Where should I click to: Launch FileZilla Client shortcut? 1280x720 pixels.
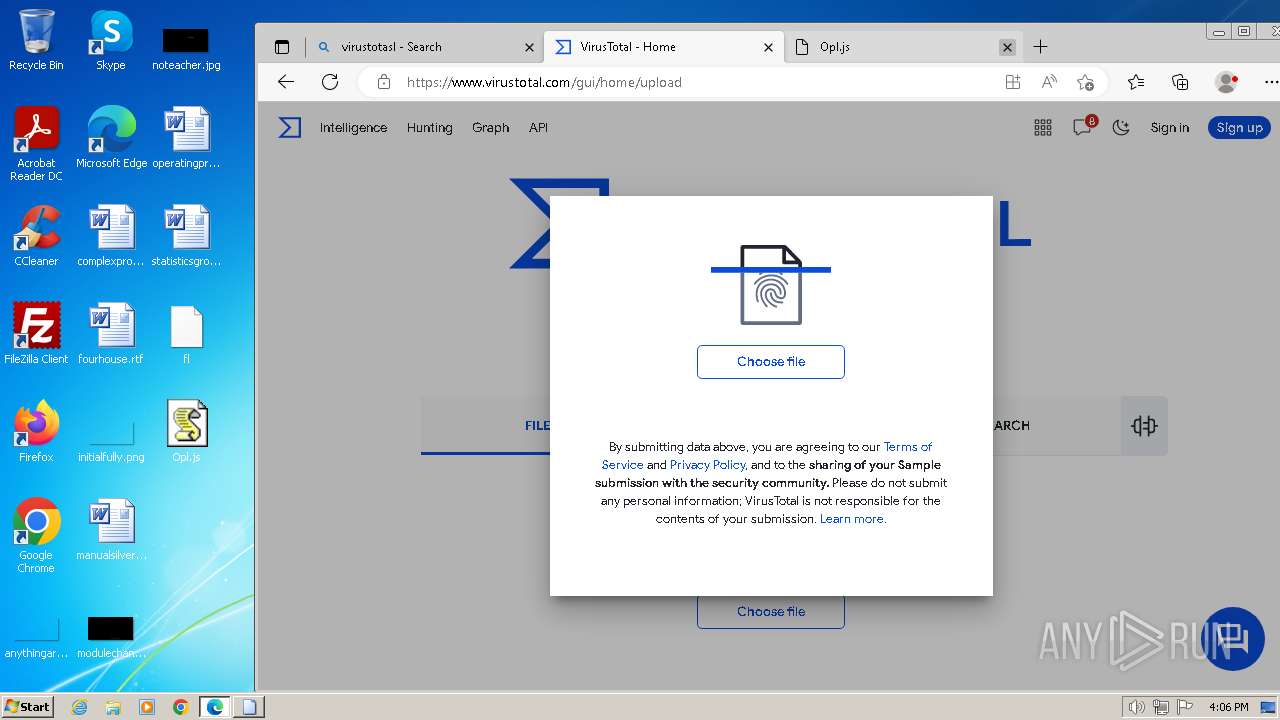[36, 334]
